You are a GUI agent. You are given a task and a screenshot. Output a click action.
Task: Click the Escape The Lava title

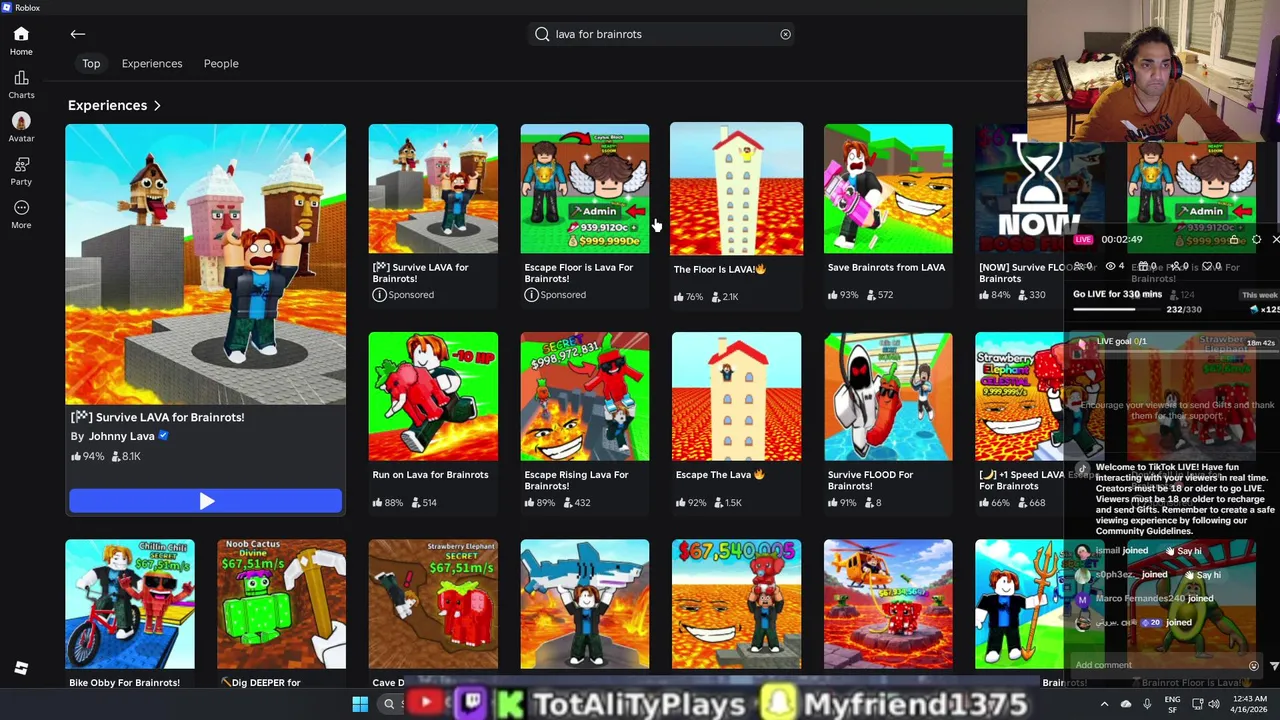pos(720,475)
